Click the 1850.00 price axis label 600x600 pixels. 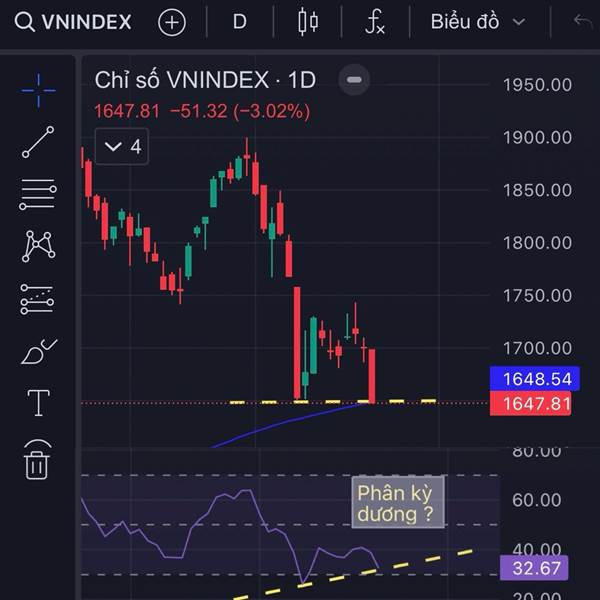pos(537,190)
